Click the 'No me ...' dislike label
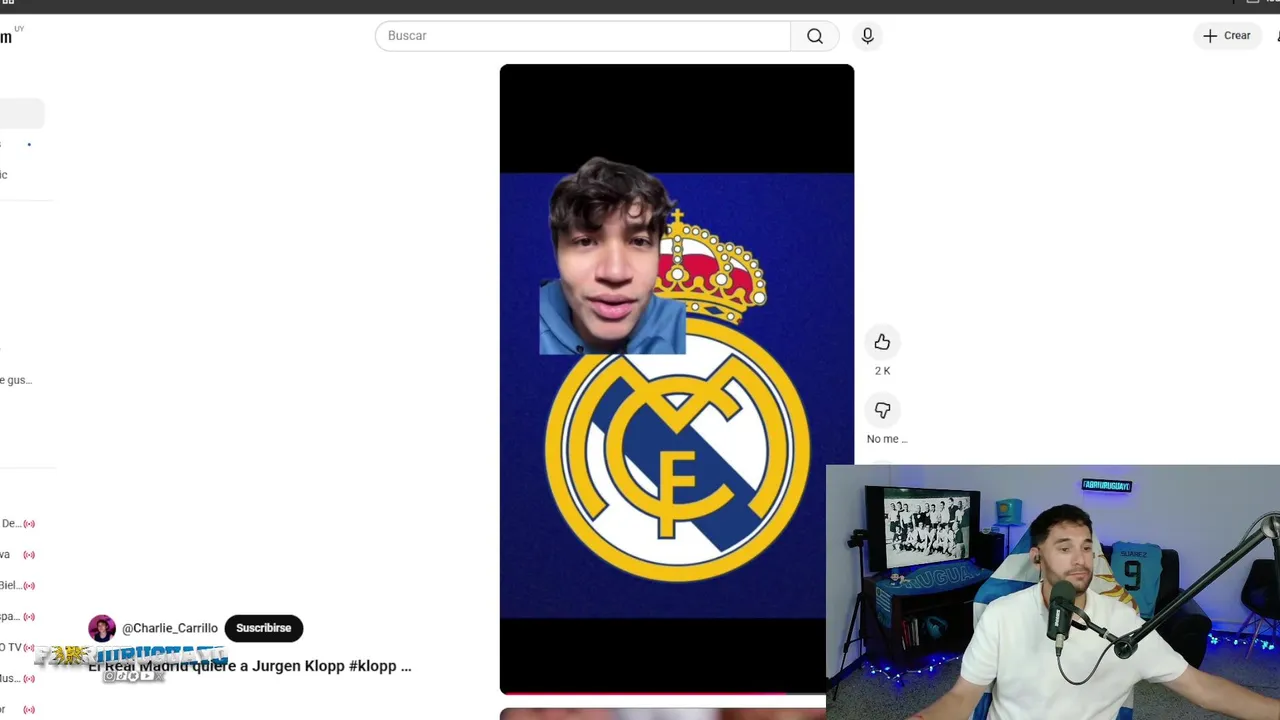The width and height of the screenshot is (1280, 720). pos(887,439)
